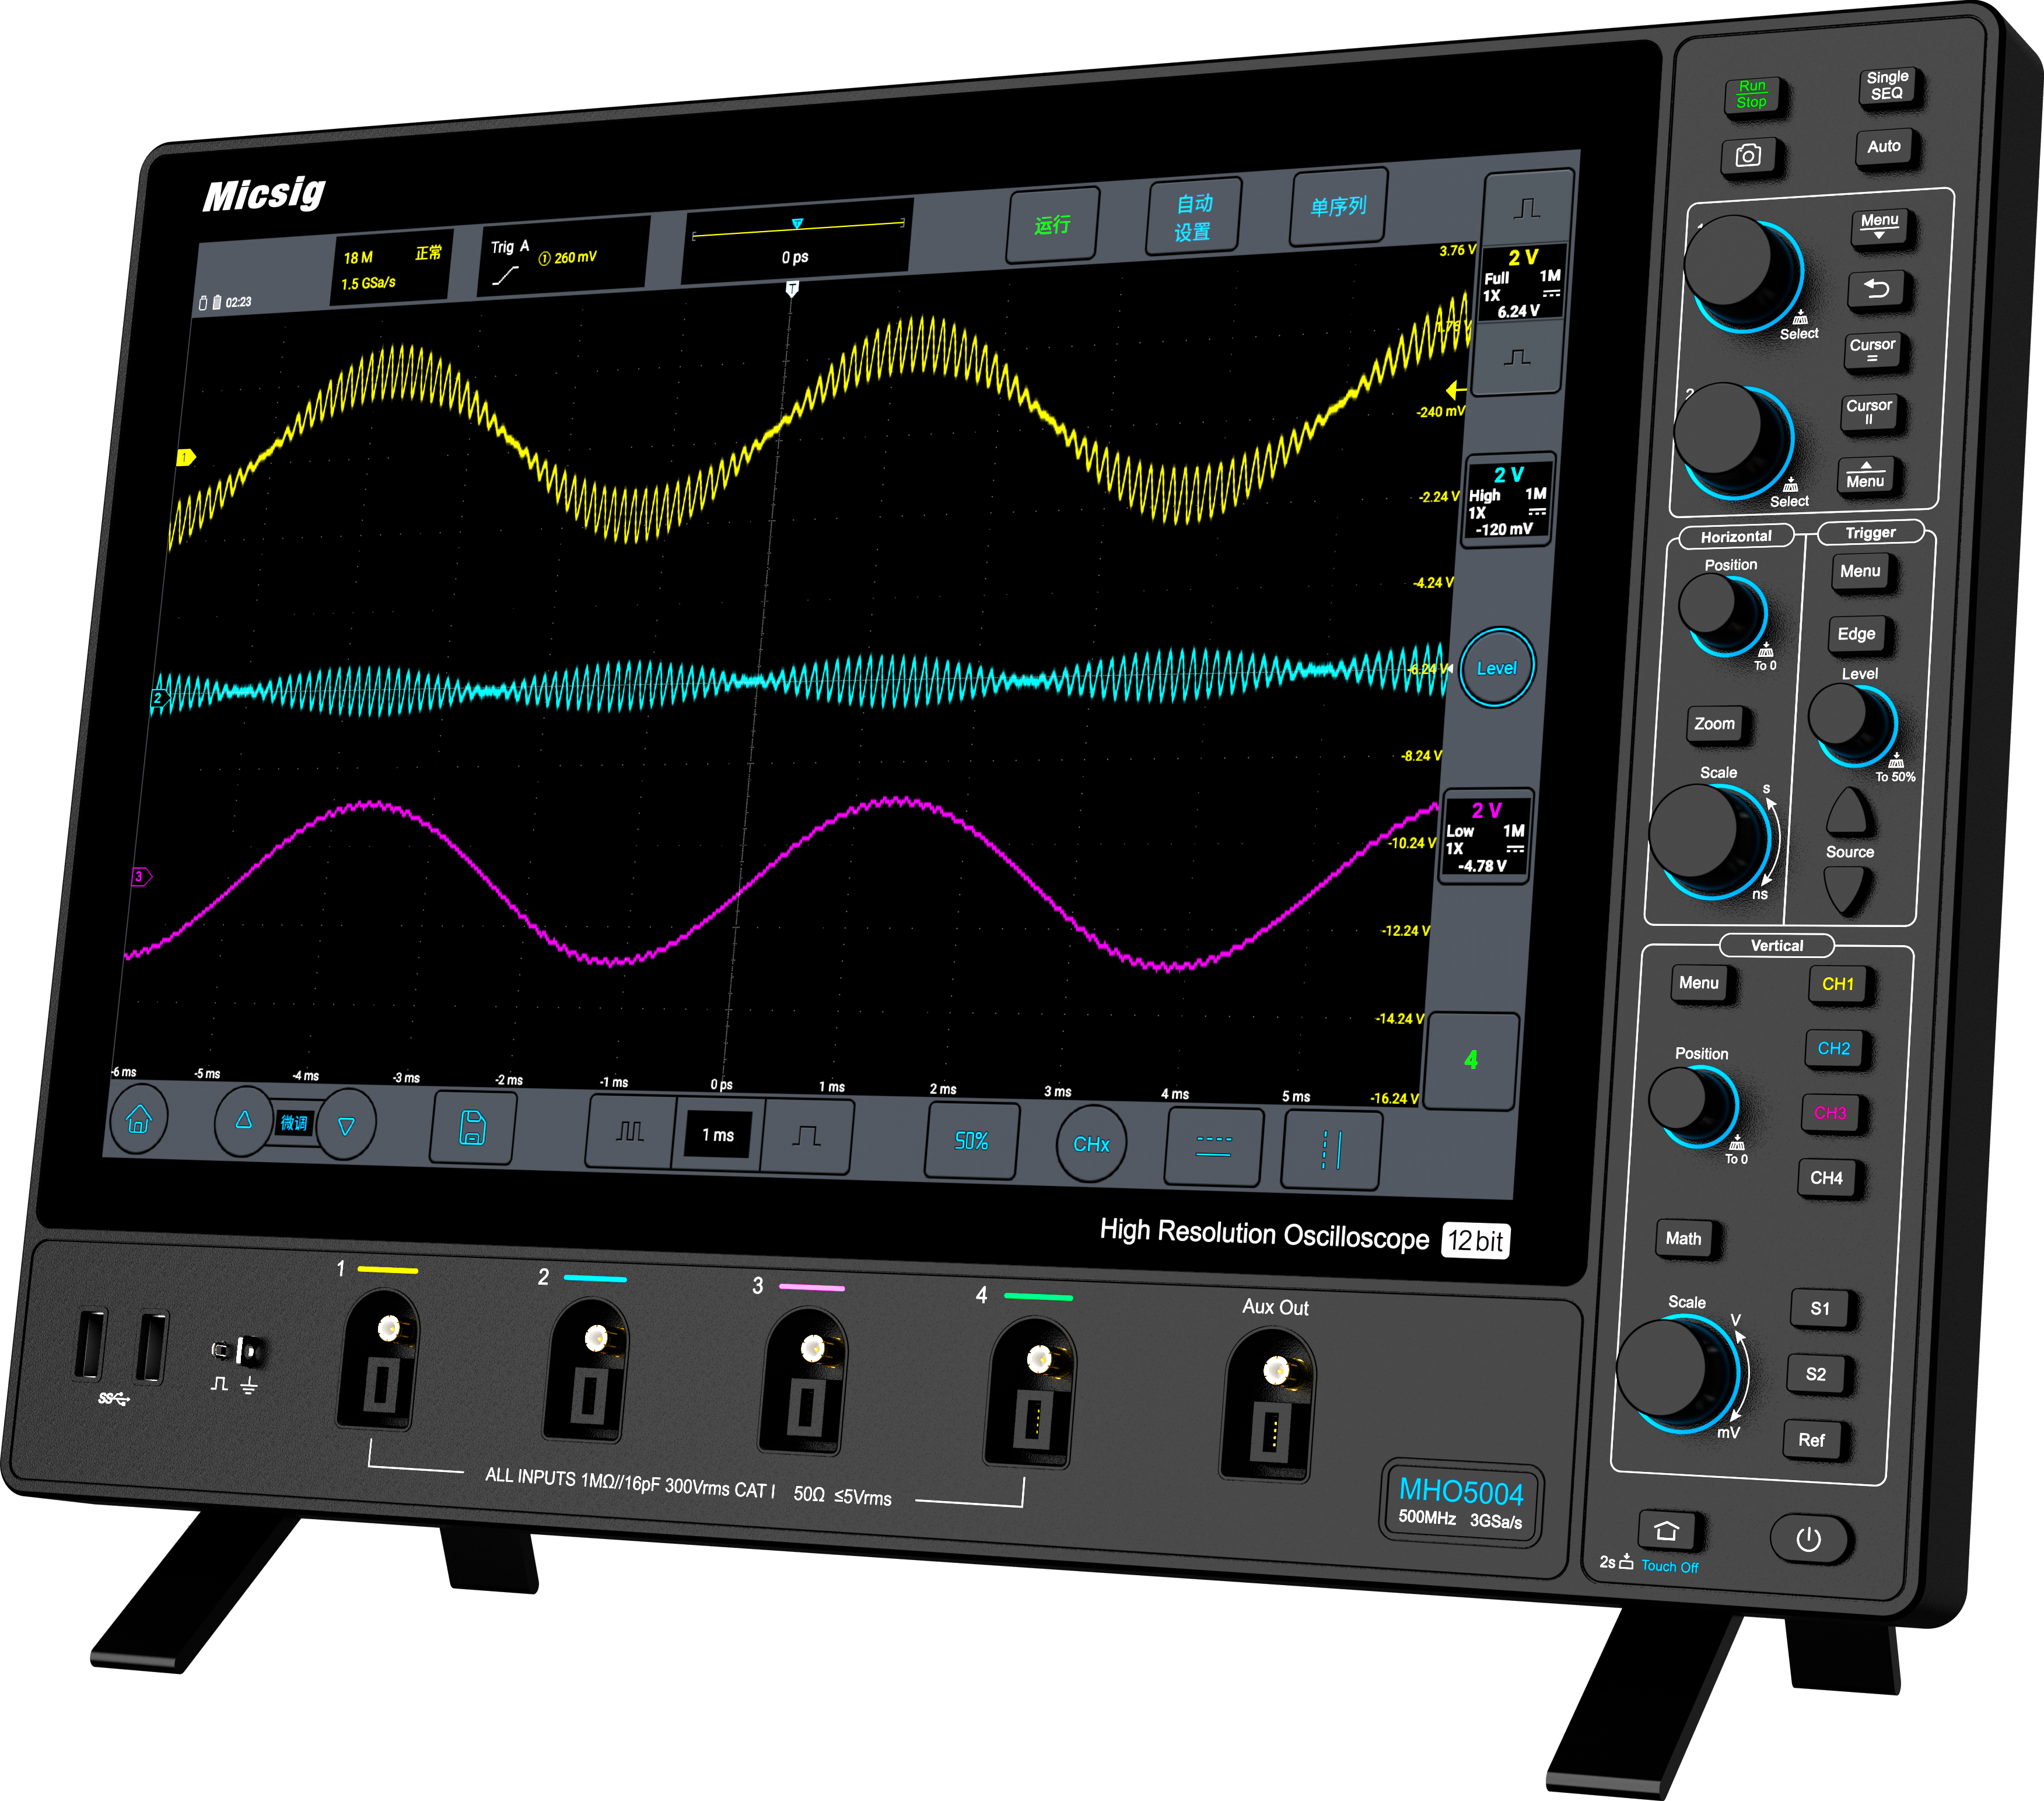Toggle channel CH3 button

point(1830,1113)
